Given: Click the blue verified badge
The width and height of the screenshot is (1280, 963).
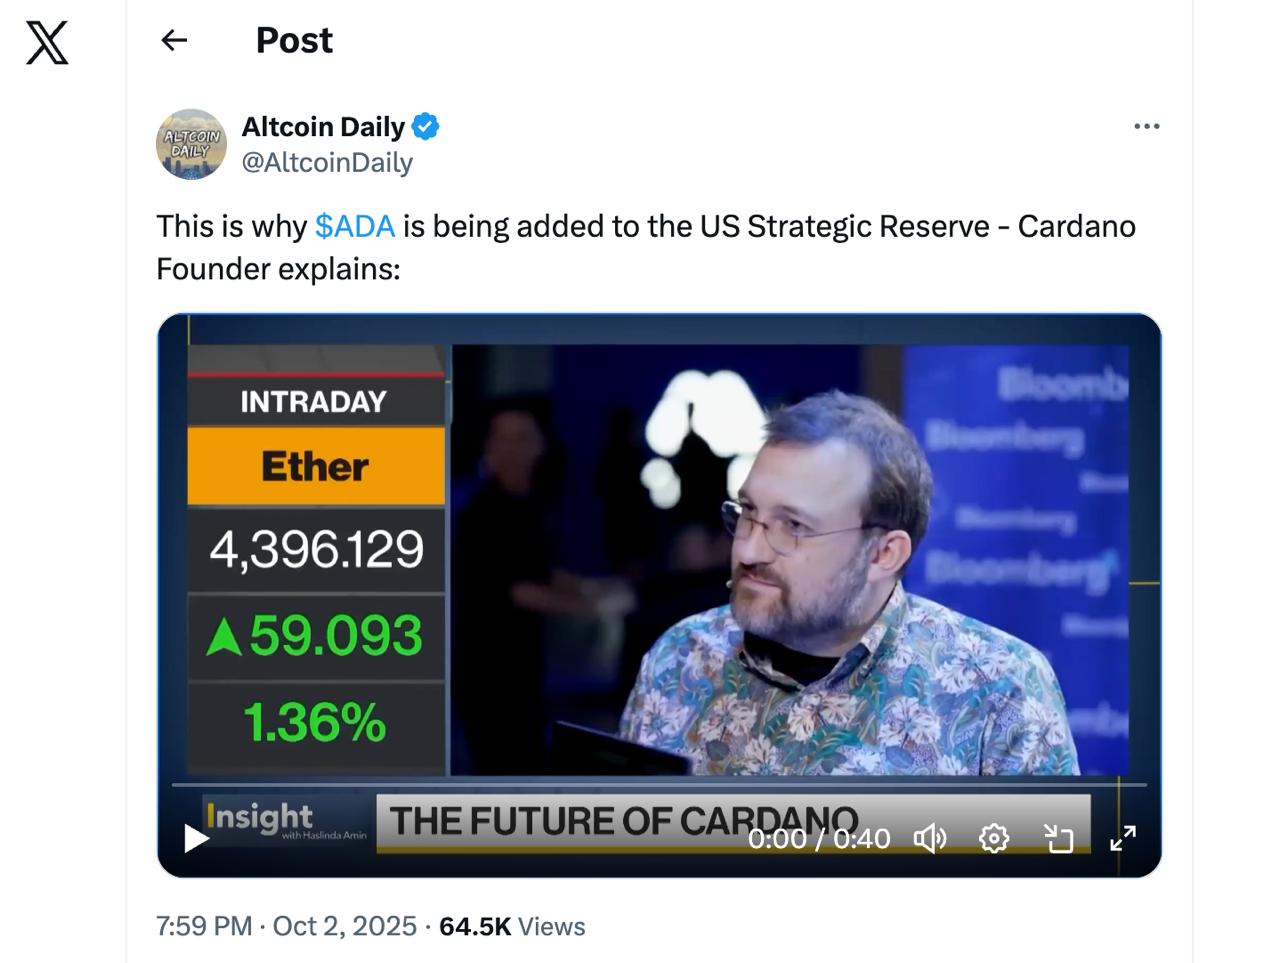Looking at the screenshot, I should coord(426,127).
